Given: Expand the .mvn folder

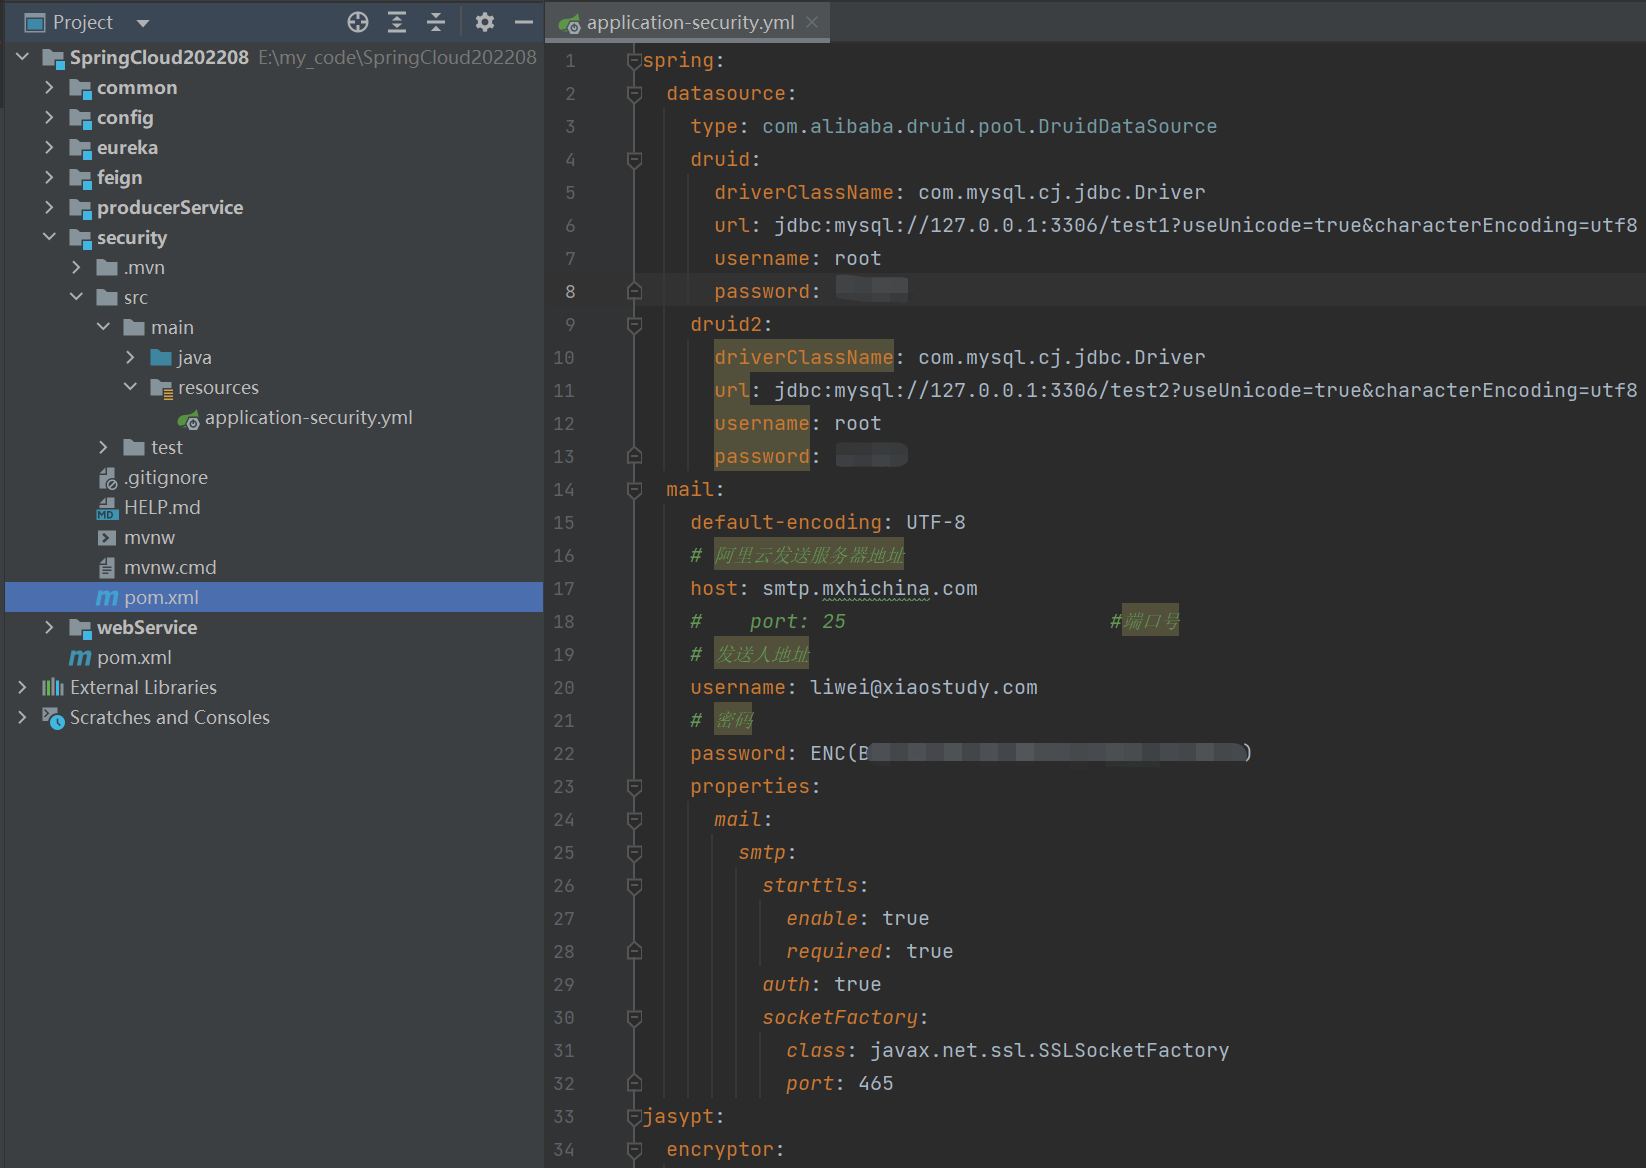Looking at the screenshot, I should 76,267.
